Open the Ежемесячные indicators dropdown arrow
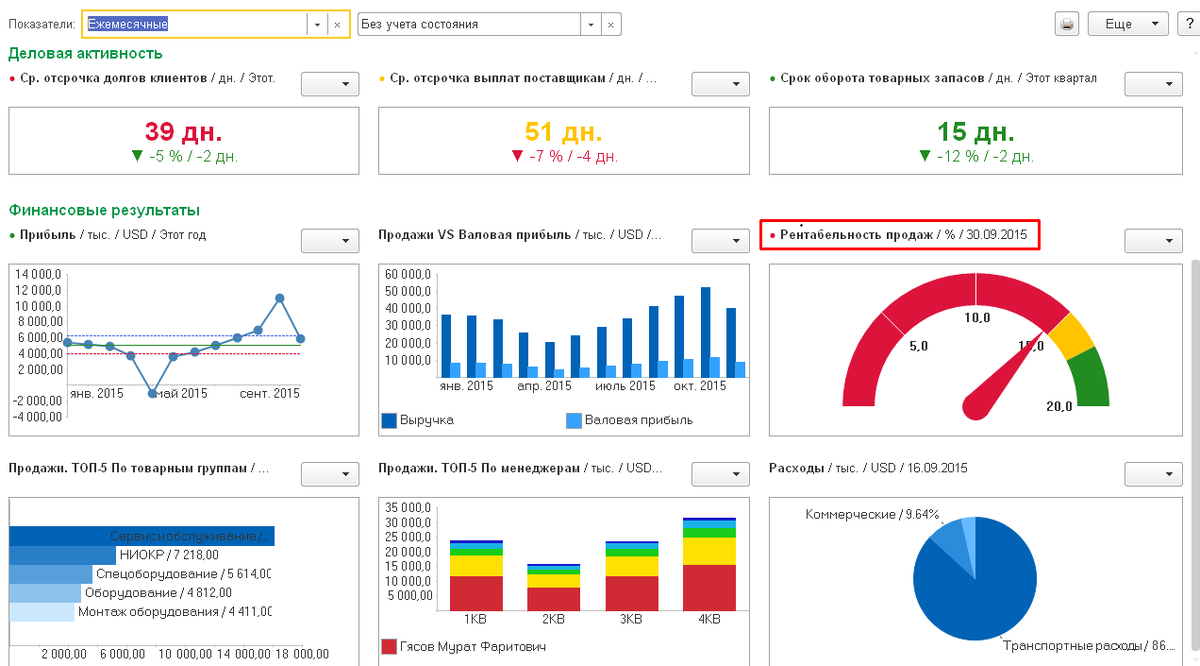 pyautogui.click(x=318, y=24)
